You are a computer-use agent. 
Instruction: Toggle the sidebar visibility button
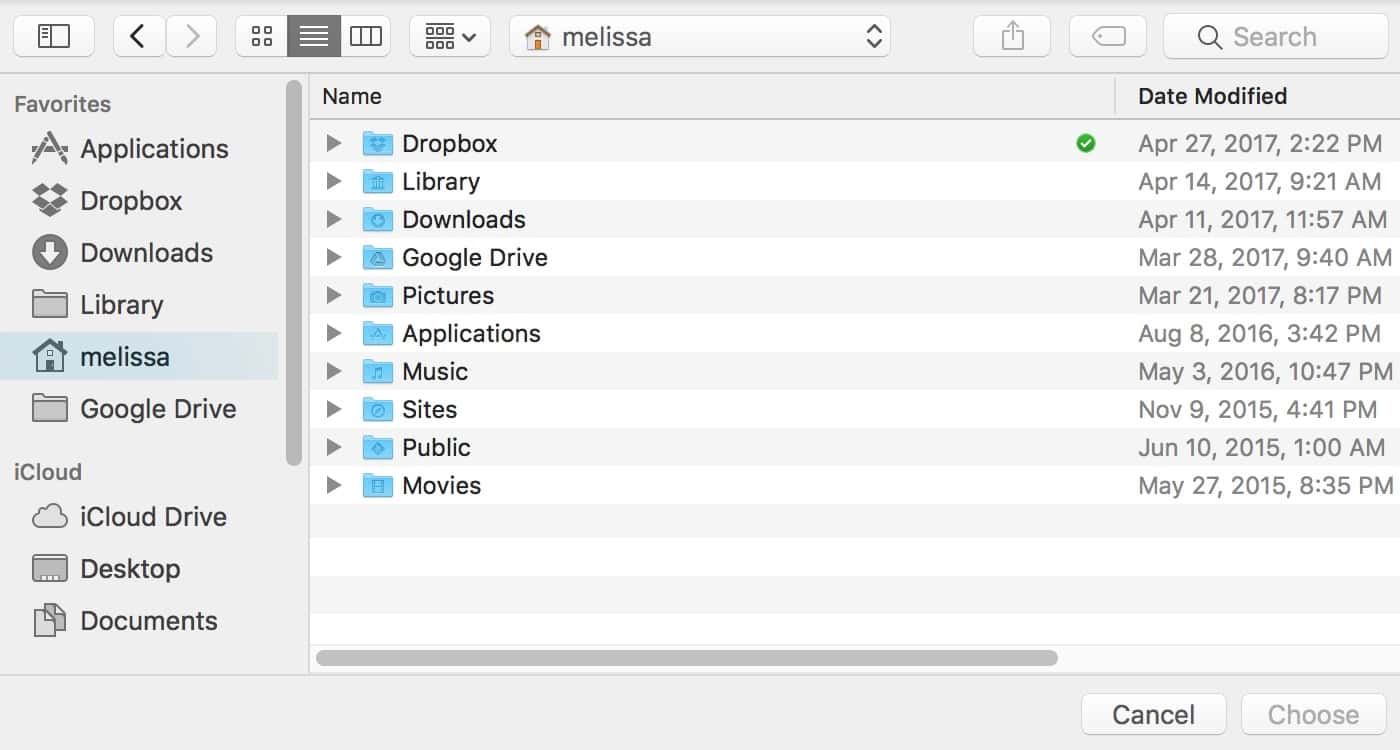54,37
